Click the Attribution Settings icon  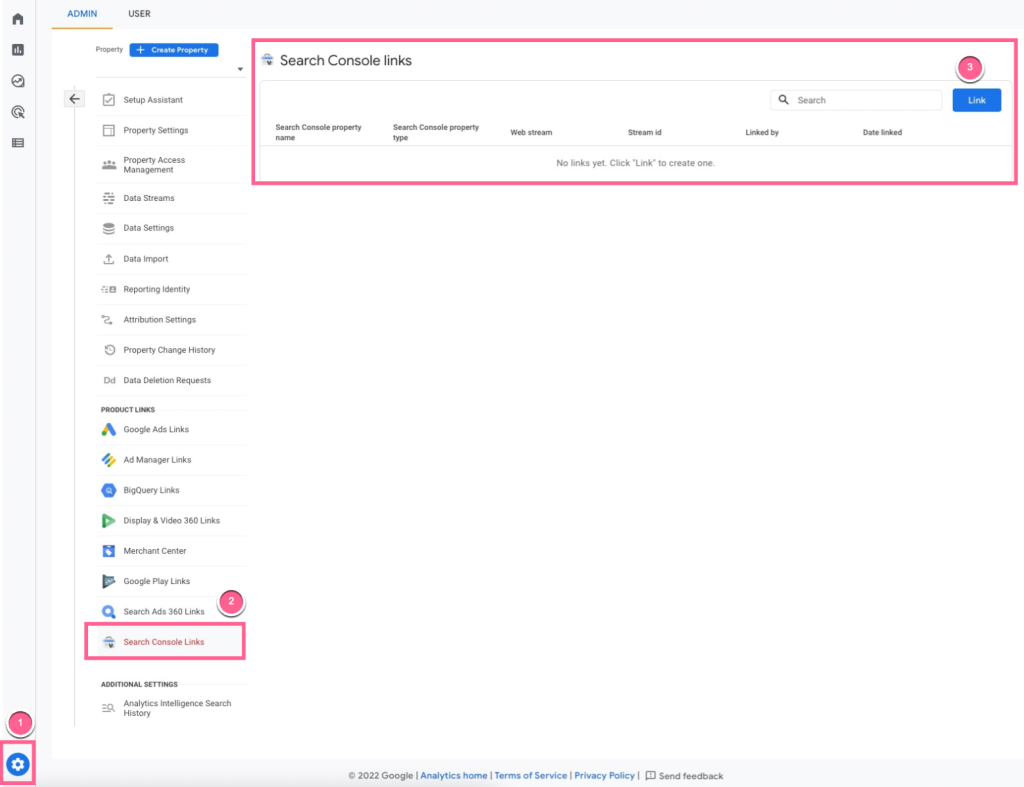(x=108, y=319)
